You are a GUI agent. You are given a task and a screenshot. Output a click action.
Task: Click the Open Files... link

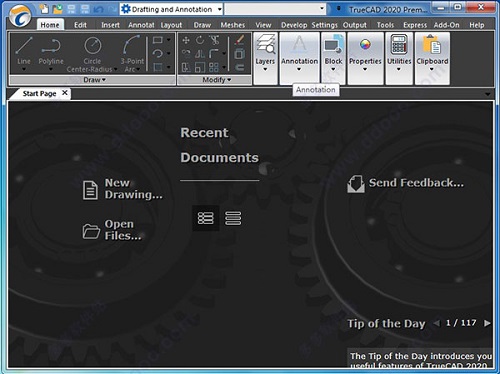coord(112,230)
